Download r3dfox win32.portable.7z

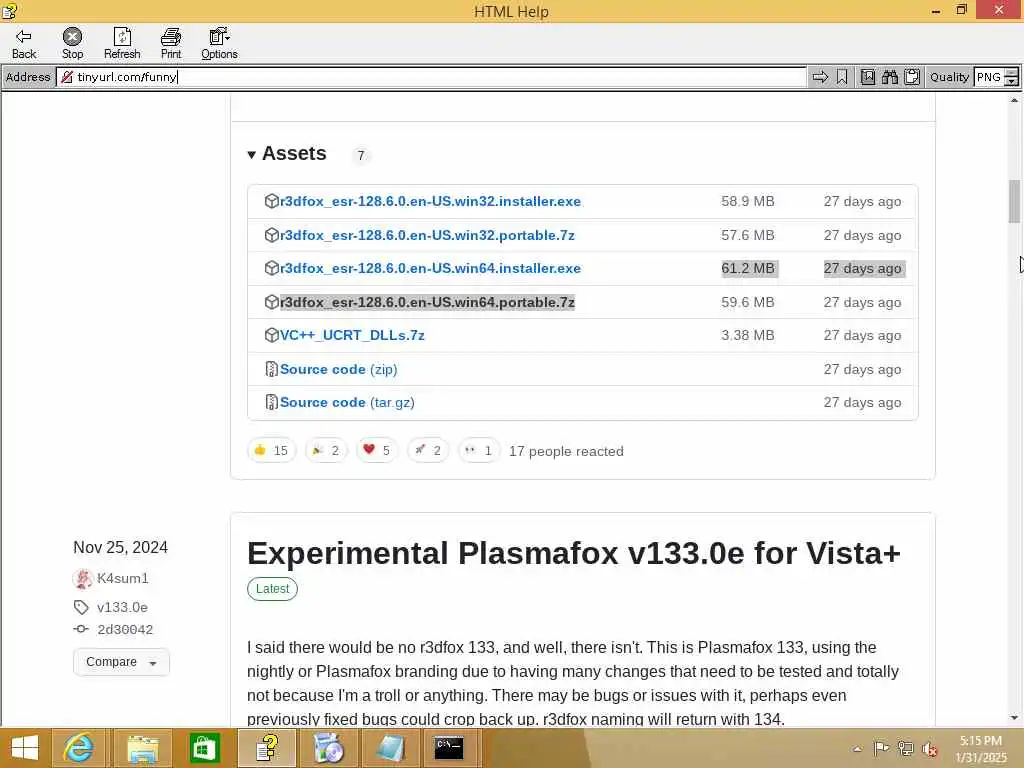(x=427, y=235)
